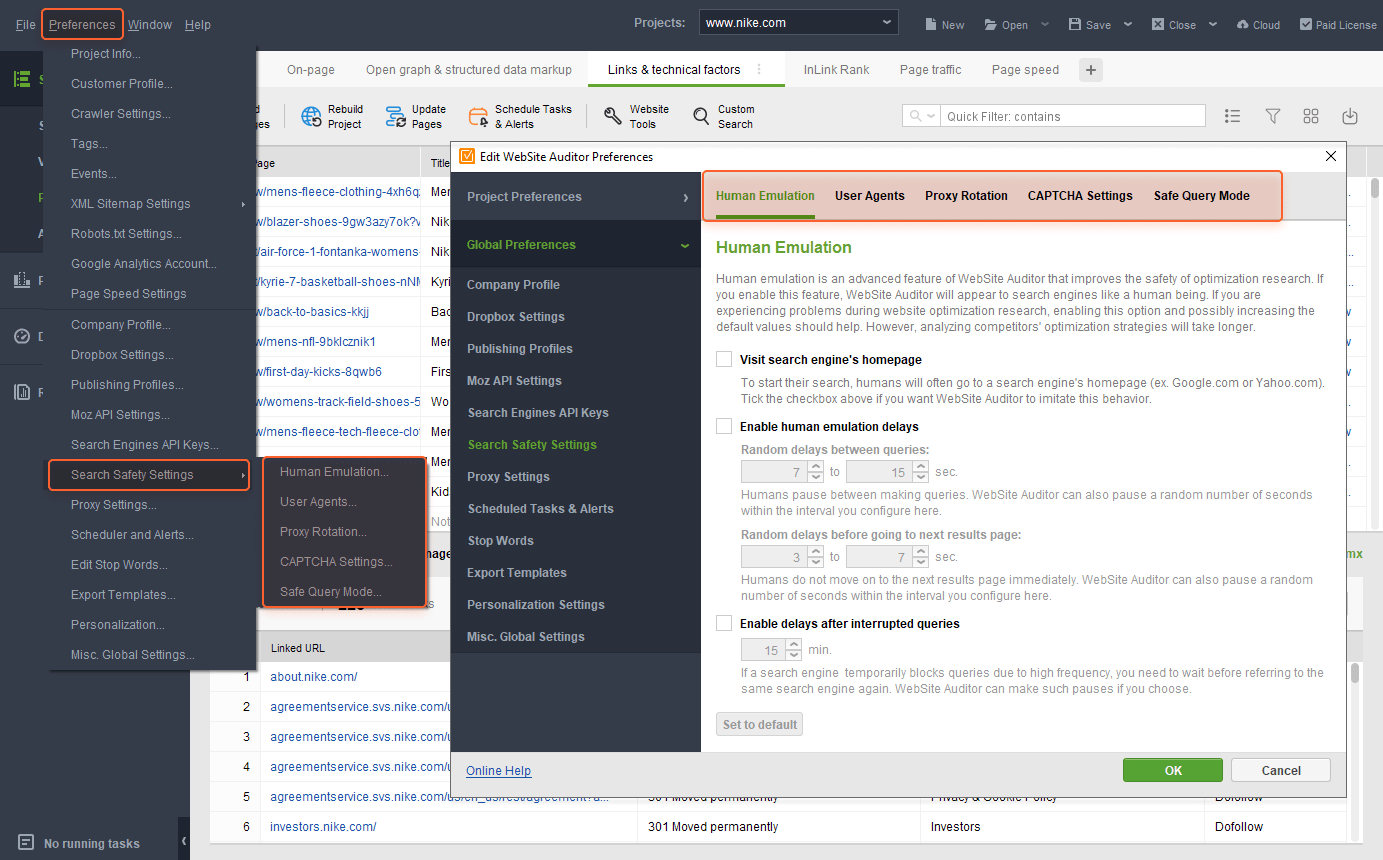
Task: Enable human emulation delays checkbox
Action: (724, 426)
